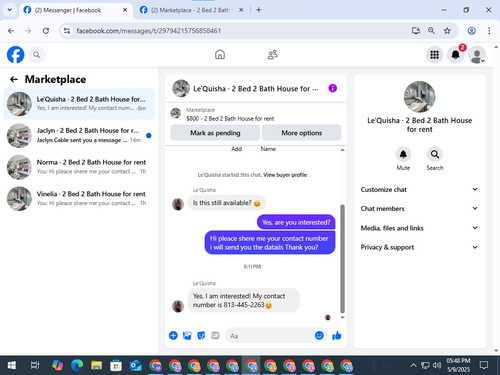This screenshot has width=500, height=375.
Task: Open the Windows notification center
Action: point(484,365)
